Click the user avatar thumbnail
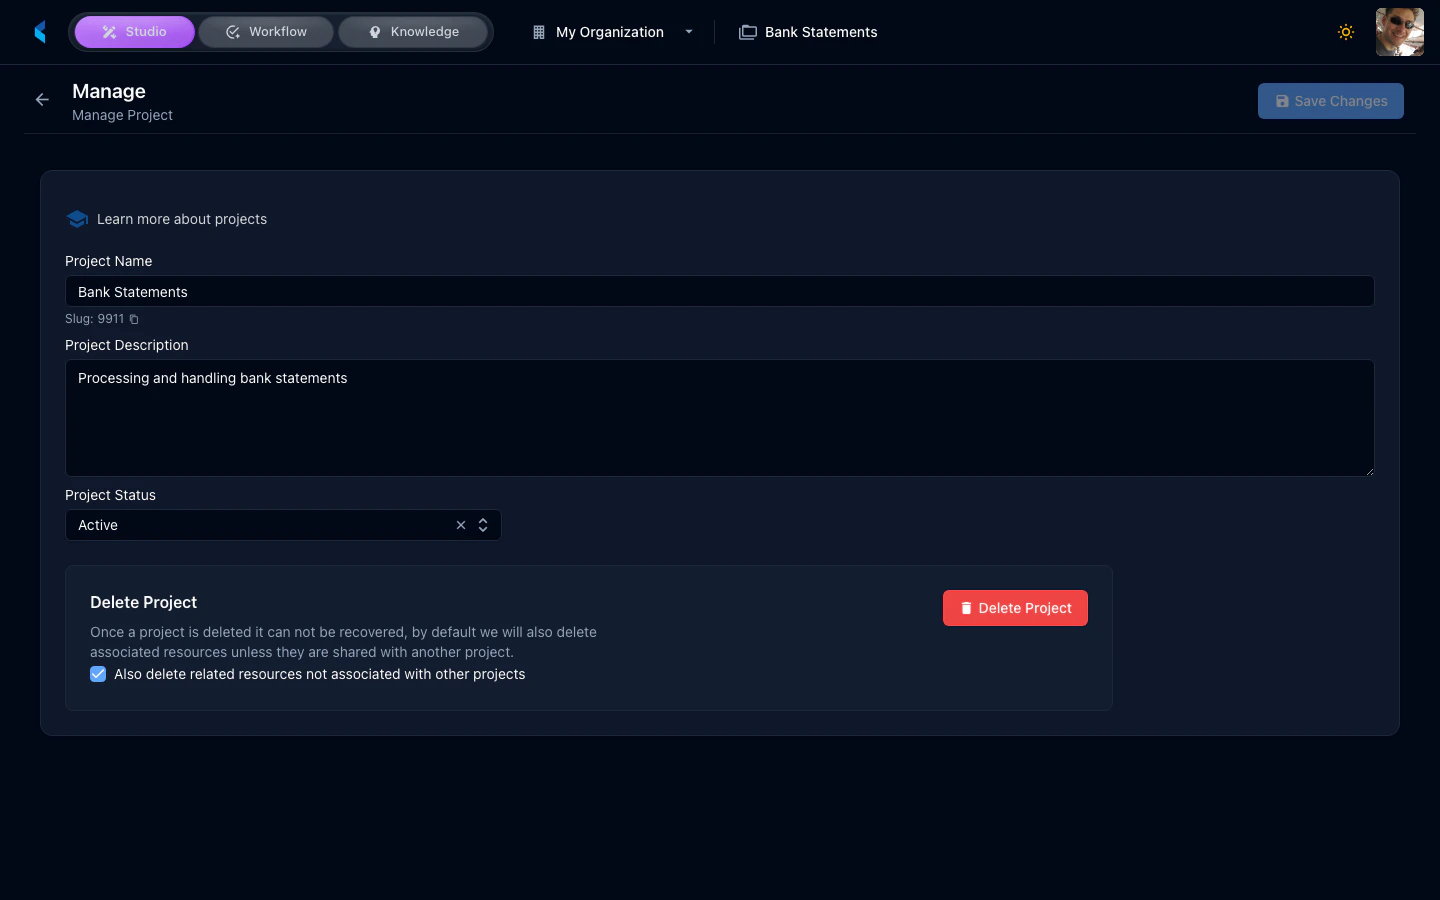The height and width of the screenshot is (900, 1440). click(x=1399, y=31)
